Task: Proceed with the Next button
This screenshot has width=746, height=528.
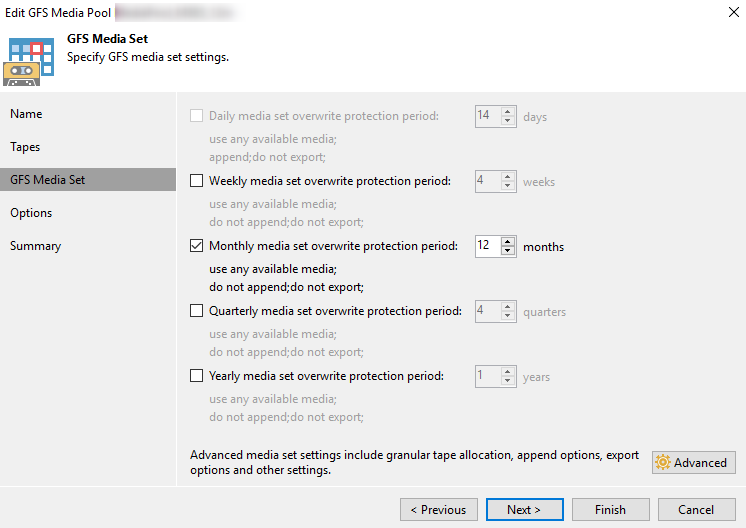Action: 524,510
